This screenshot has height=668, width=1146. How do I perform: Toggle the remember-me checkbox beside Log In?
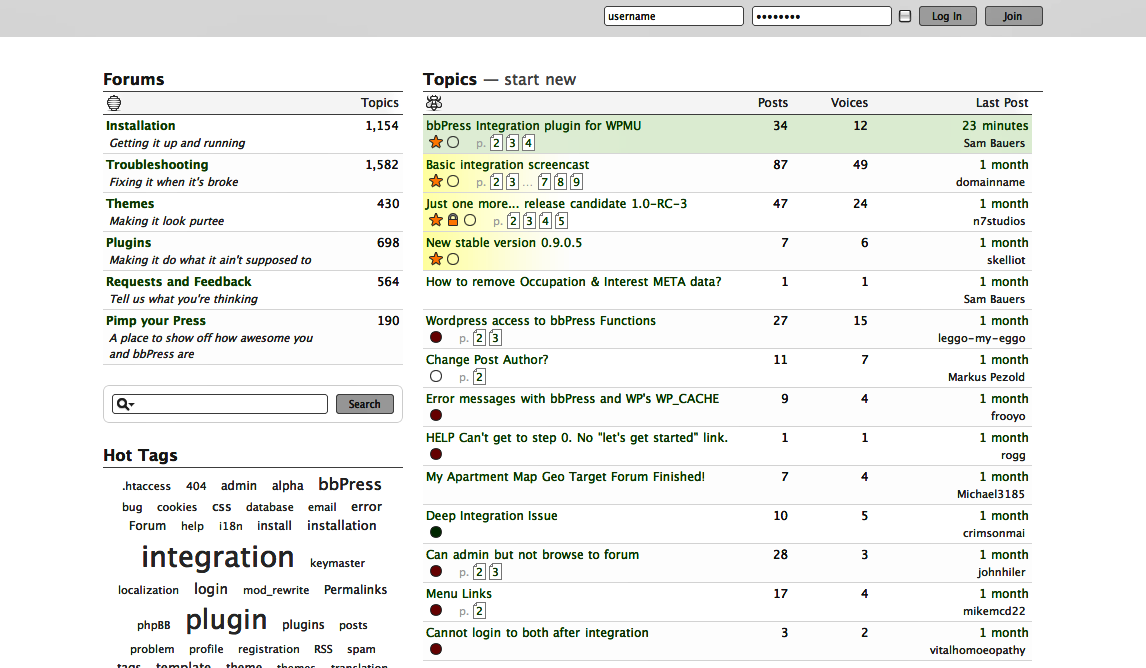coord(905,16)
